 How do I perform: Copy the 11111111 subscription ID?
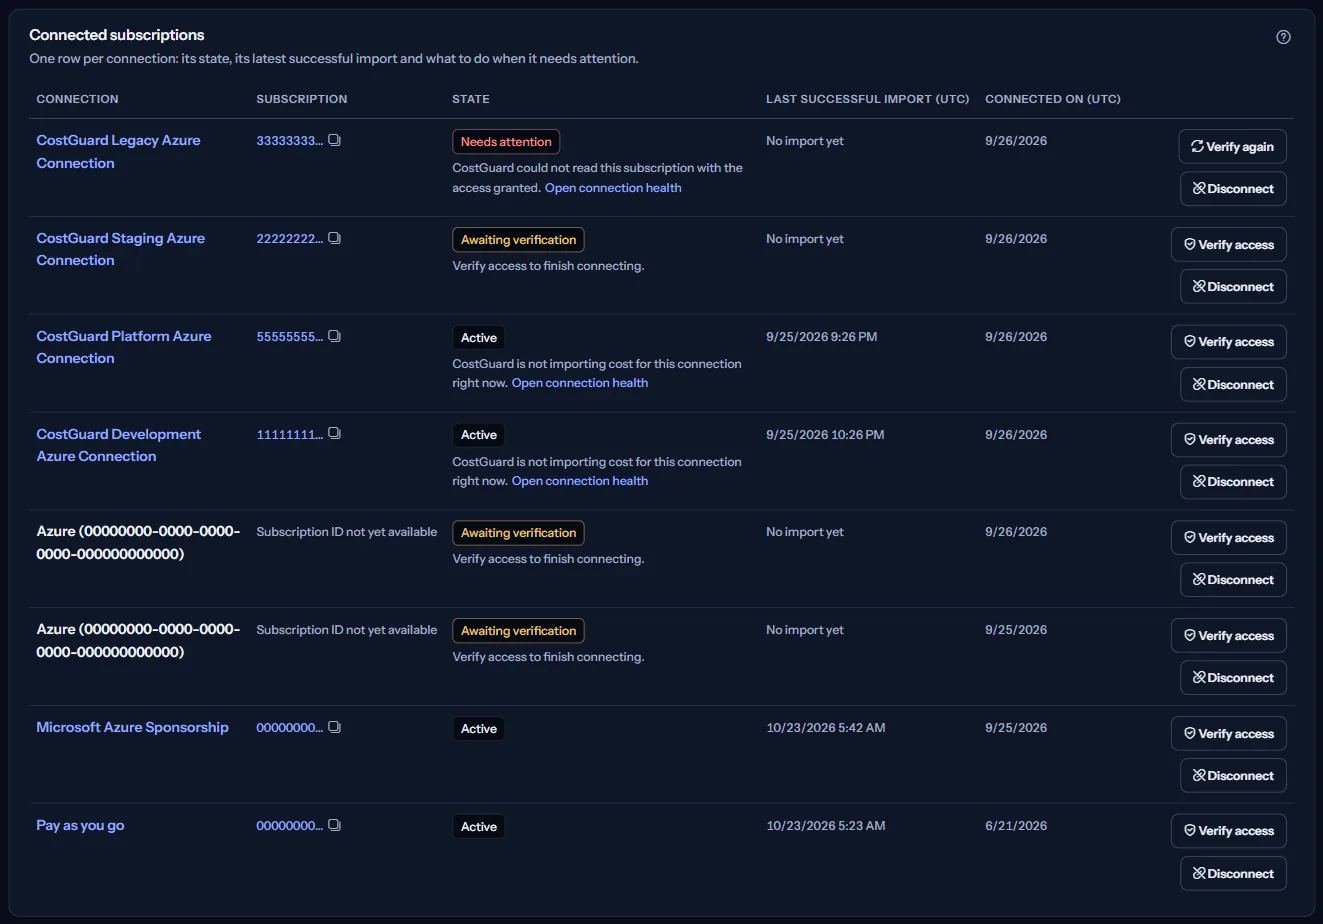click(x=334, y=434)
